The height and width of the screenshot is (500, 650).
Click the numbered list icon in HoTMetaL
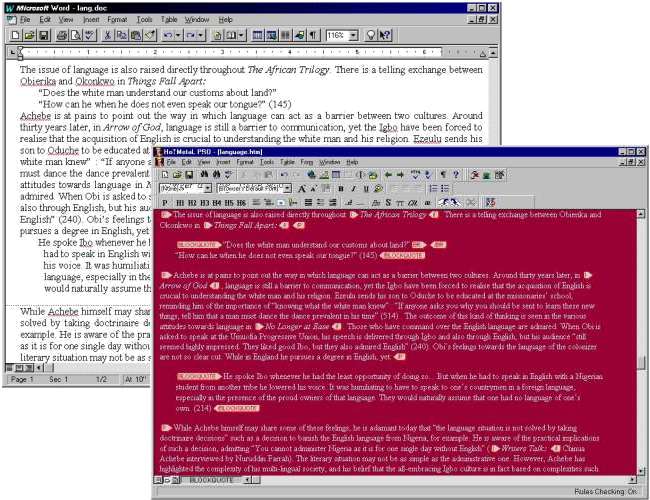tap(434, 189)
